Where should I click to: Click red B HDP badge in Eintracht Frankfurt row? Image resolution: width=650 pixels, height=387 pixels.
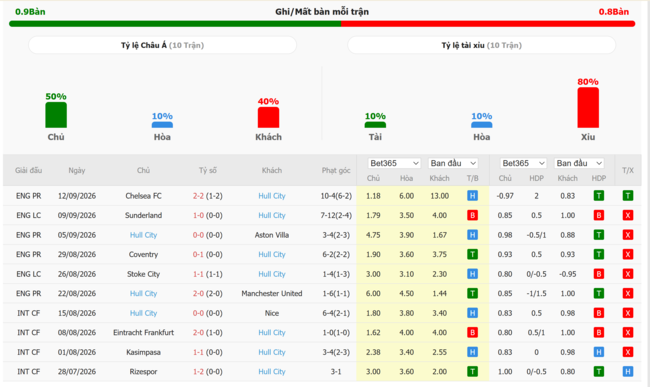coord(599,332)
